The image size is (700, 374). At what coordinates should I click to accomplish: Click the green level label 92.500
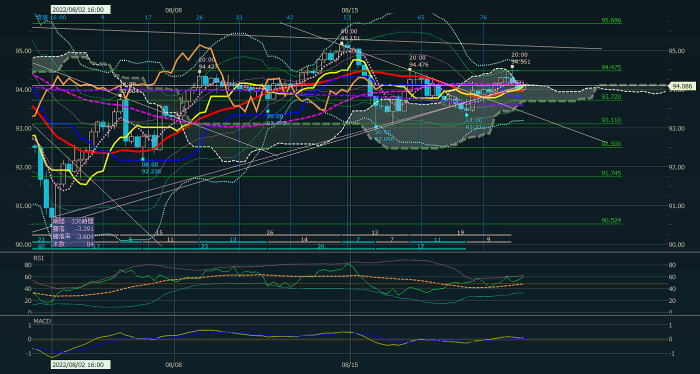[x=612, y=144]
